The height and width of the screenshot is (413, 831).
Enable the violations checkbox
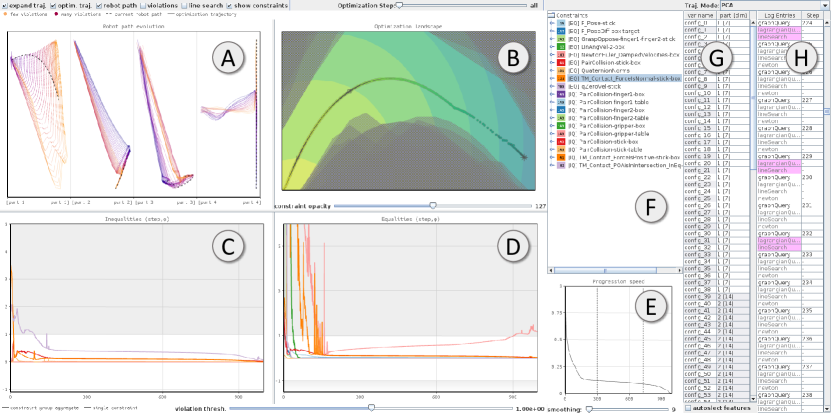coord(144,5)
